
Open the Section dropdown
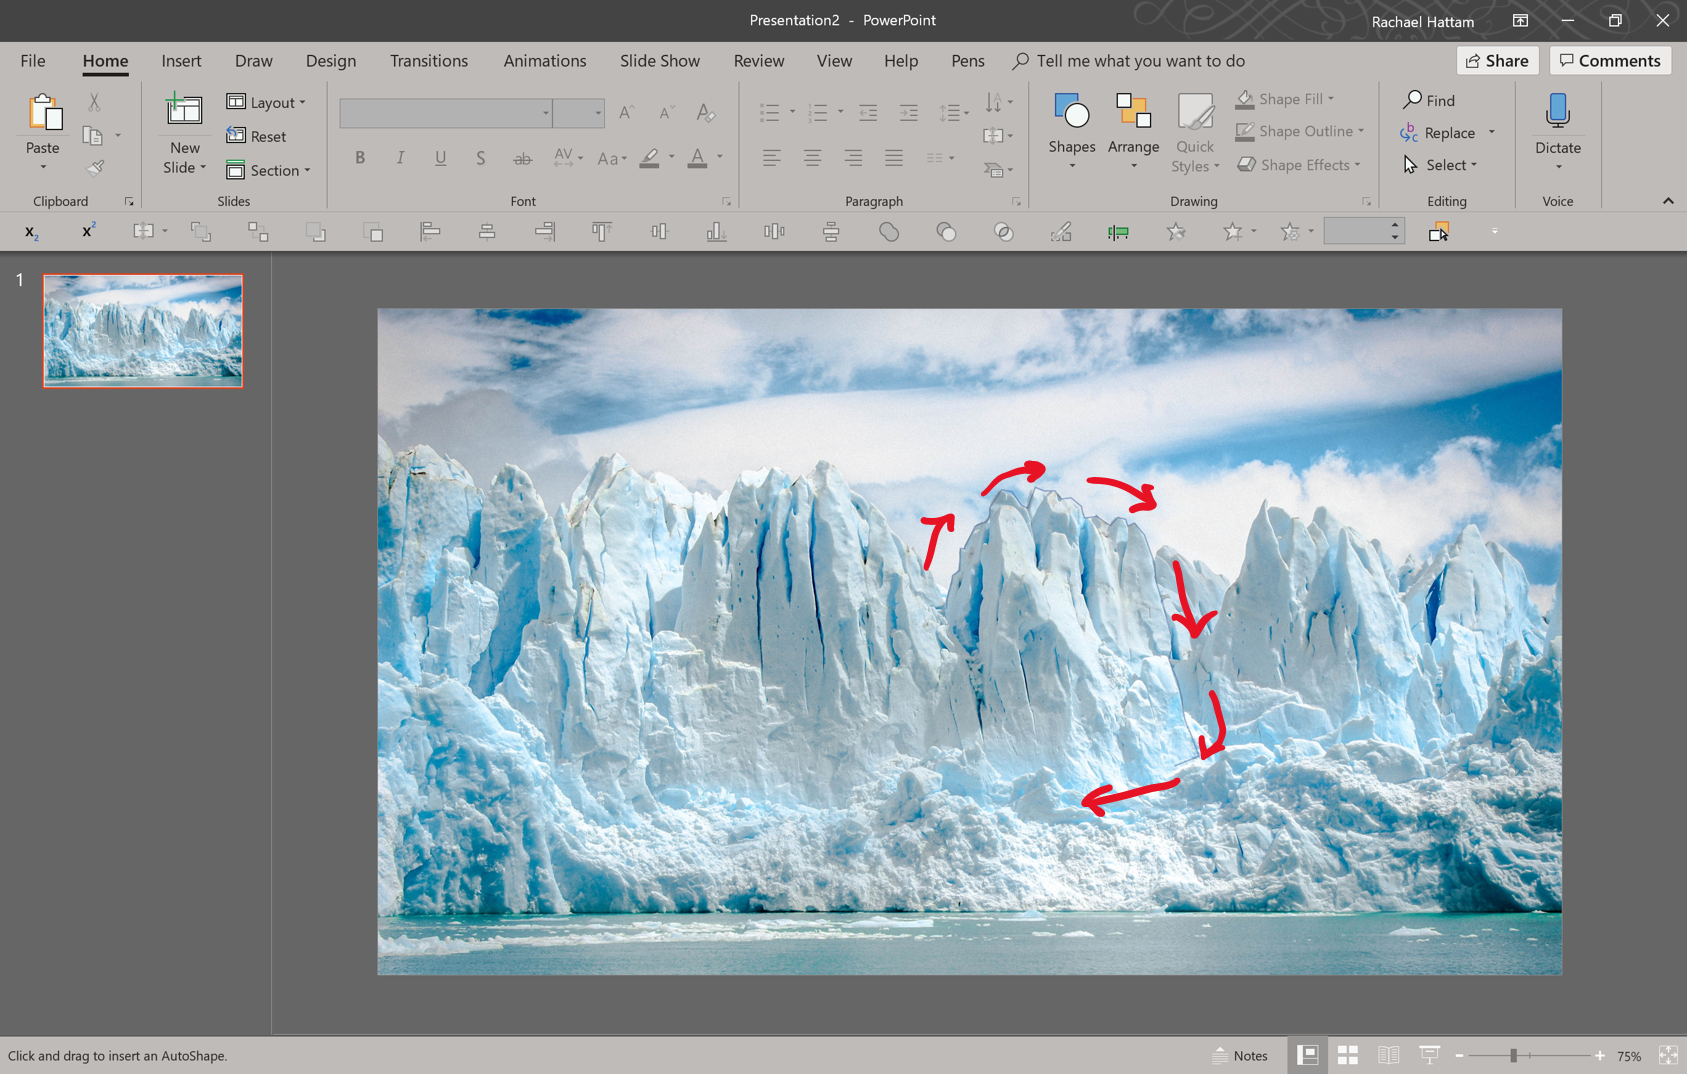pyautogui.click(x=269, y=170)
